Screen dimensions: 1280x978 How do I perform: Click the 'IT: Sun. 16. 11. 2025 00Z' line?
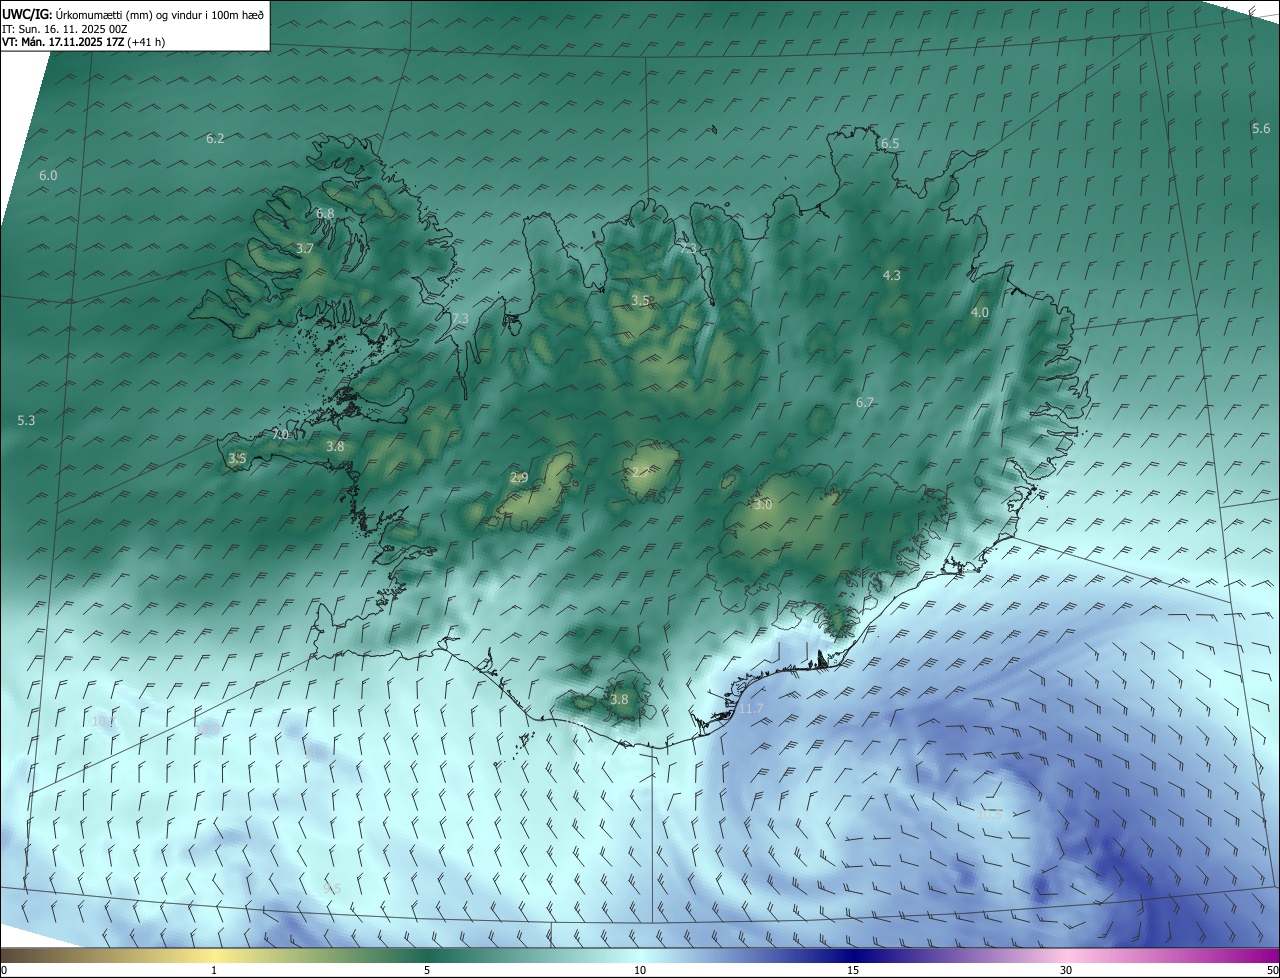pos(65,29)
